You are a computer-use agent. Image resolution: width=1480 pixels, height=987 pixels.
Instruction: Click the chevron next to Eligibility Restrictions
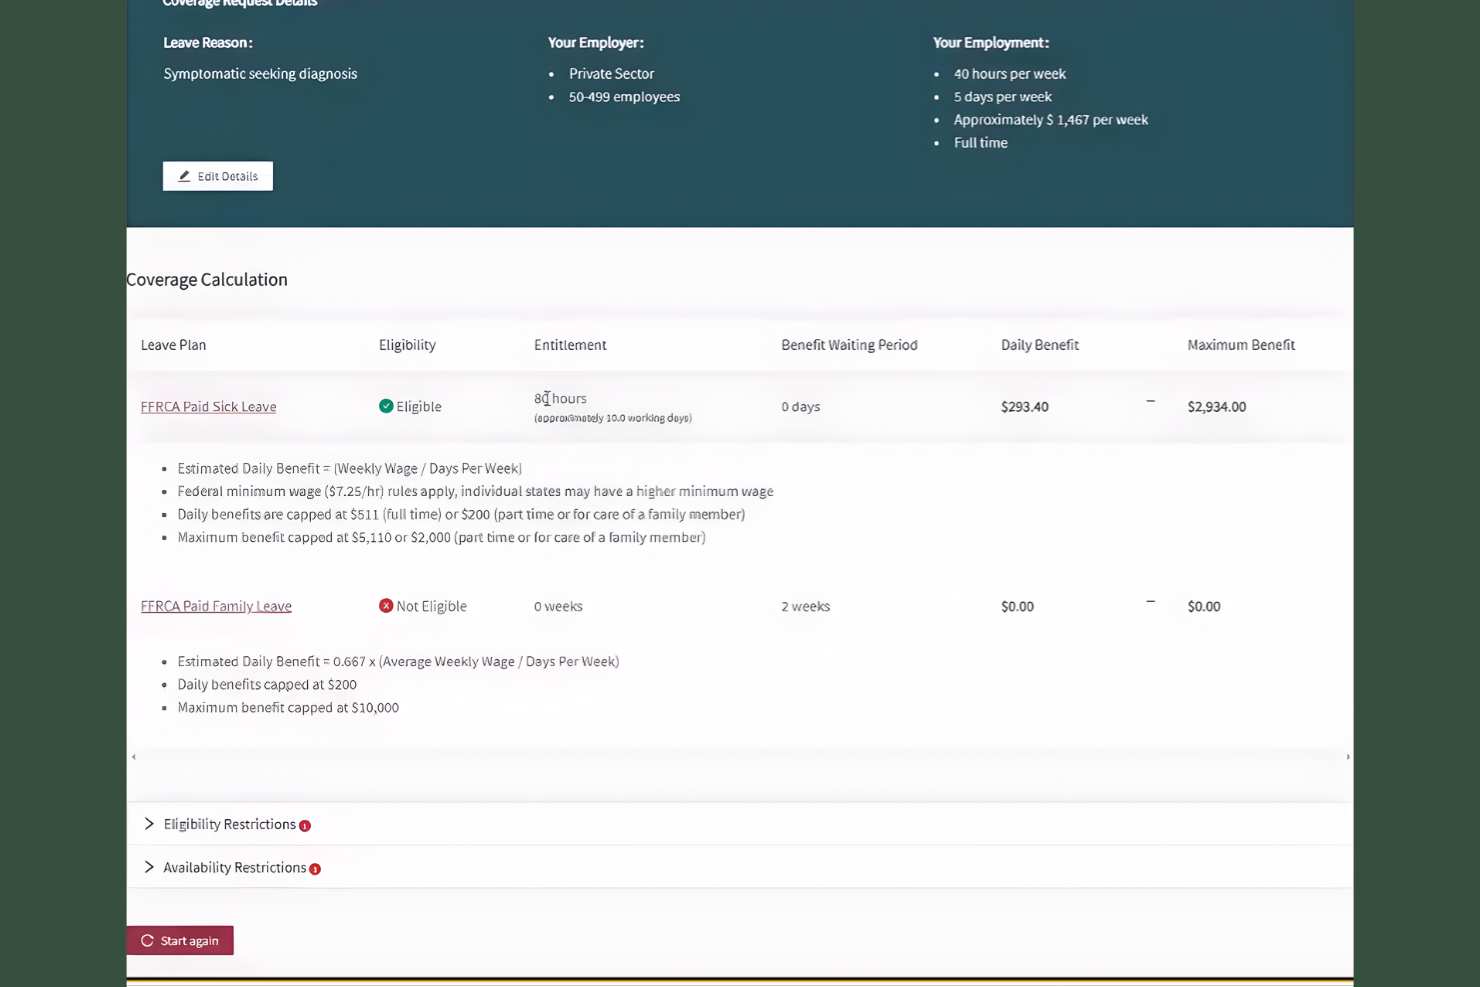point(148,823)
